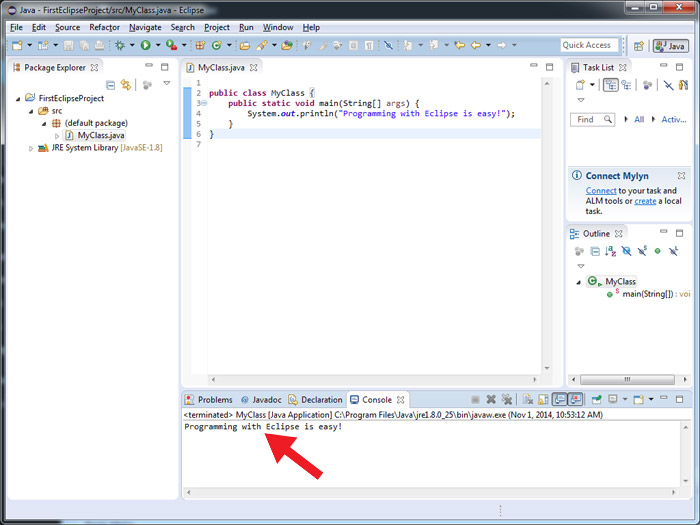
Task: Click the Display Selected Console monitor icon
Action: (613, 399)
